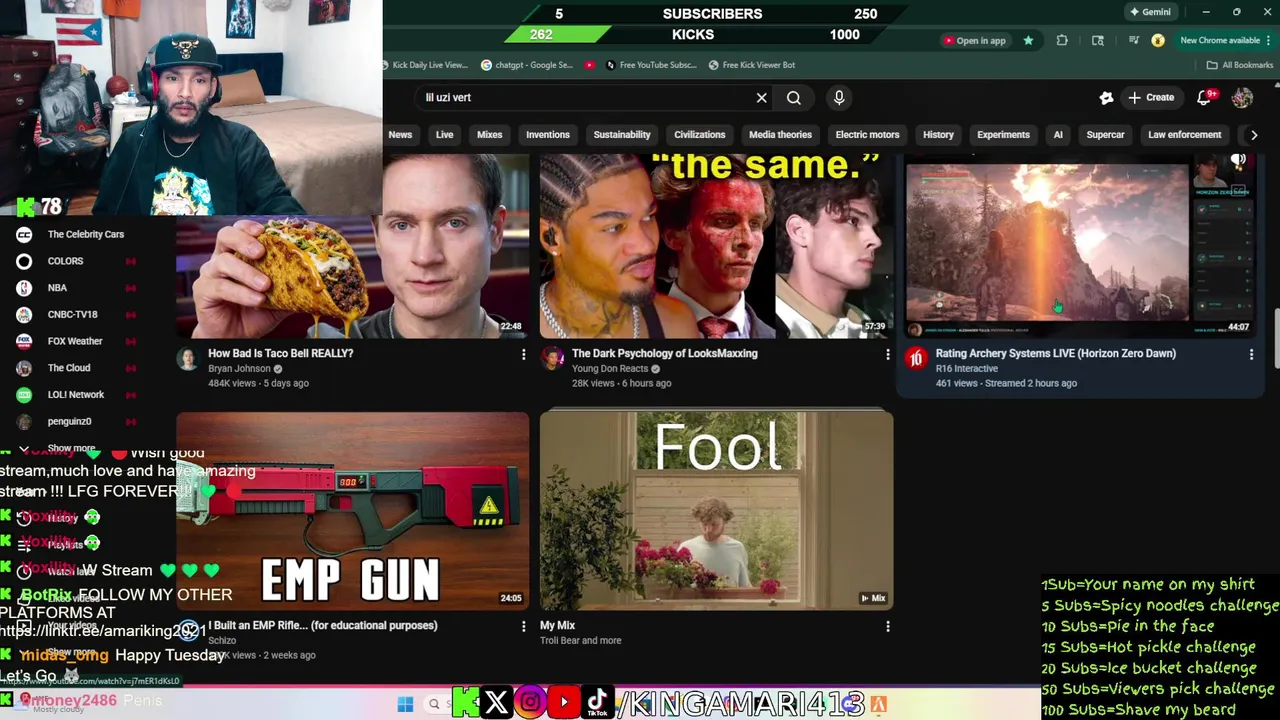Image resolution: width=1280 pixels, height=720 pixels.
Task: Click the media controls music-note icon
Action: click(x=1134, y=40)
